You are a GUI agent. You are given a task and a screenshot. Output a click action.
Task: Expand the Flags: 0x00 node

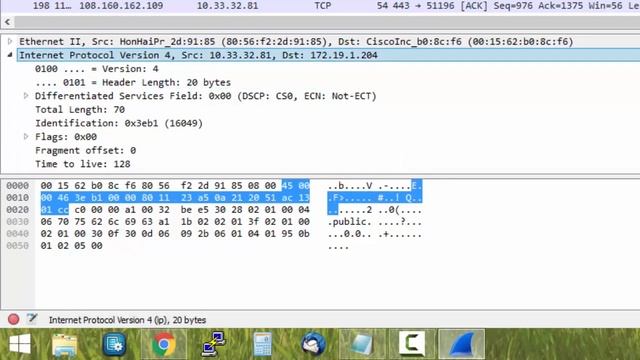click(x=26, y=136)
